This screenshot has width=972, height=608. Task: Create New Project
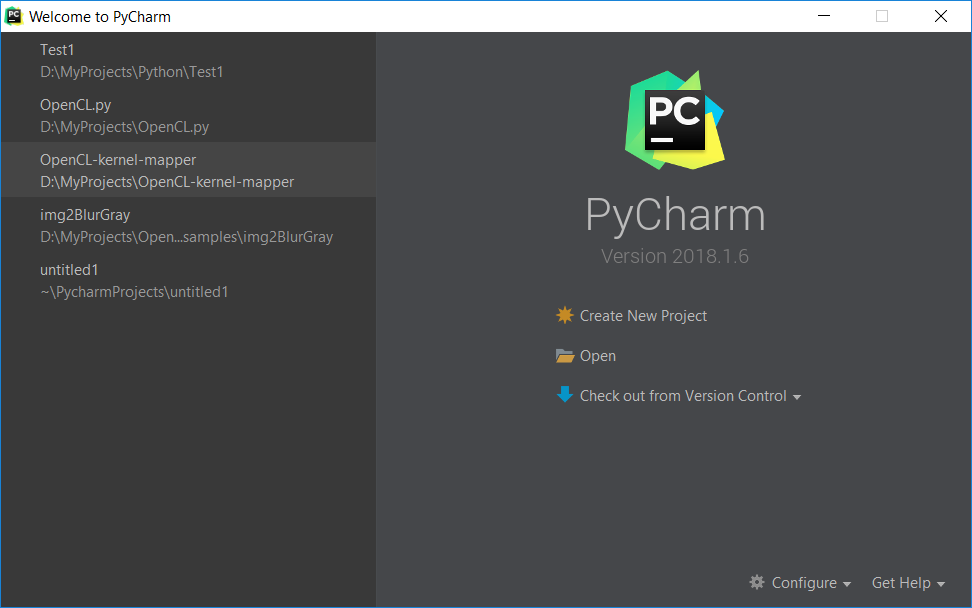[x=643, y=315]
